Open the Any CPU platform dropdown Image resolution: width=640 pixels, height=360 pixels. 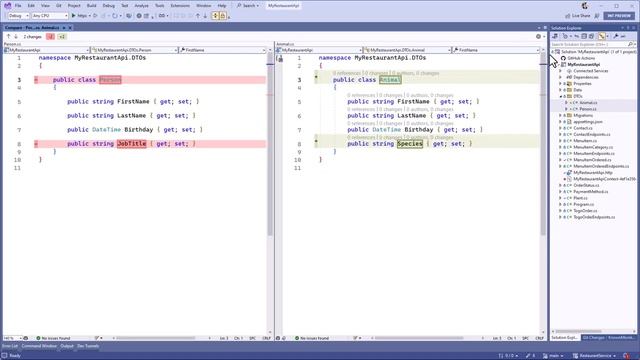point(50,16)
